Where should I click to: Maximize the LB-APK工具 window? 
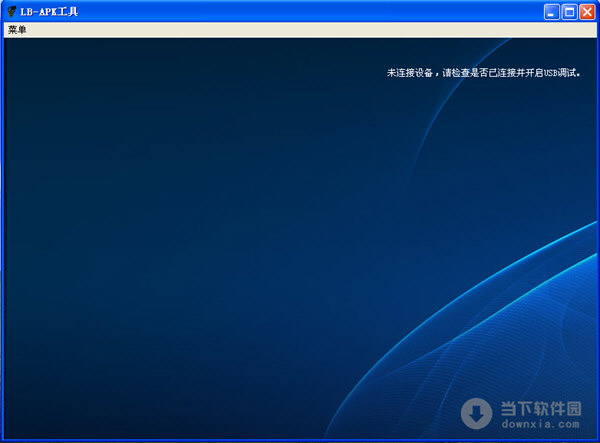[x=569, y=12]
